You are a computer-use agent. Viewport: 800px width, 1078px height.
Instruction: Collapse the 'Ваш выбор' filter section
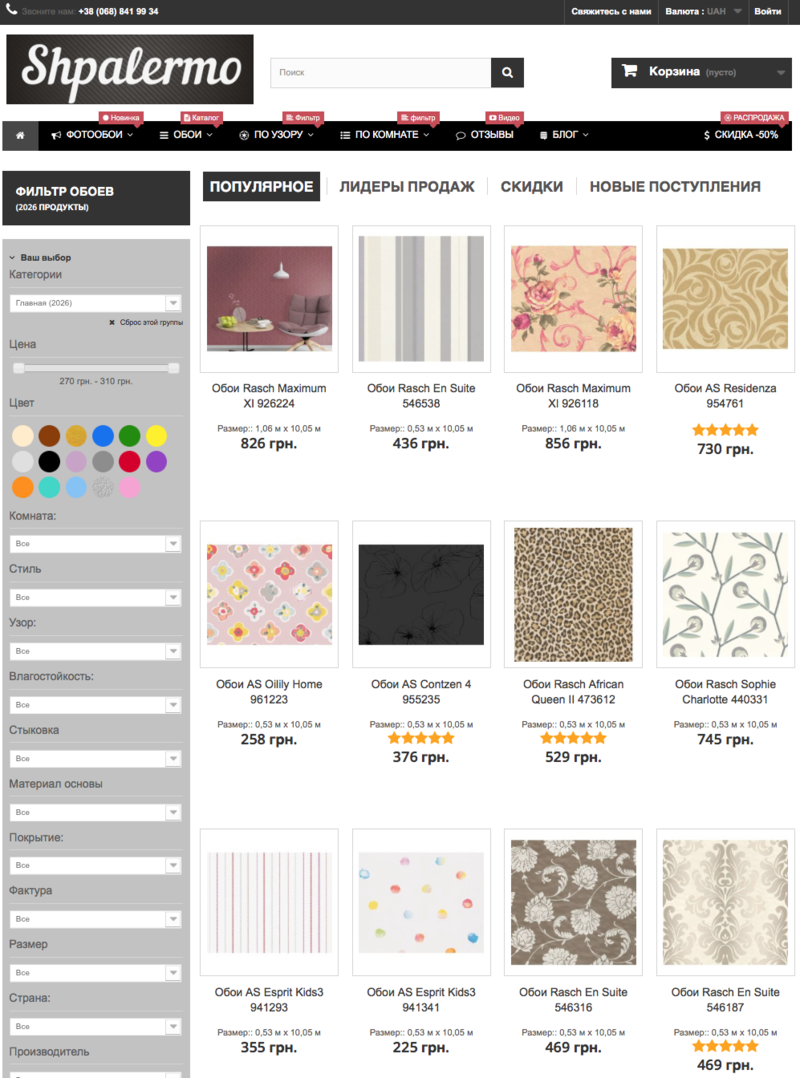(x=13, y=258)
